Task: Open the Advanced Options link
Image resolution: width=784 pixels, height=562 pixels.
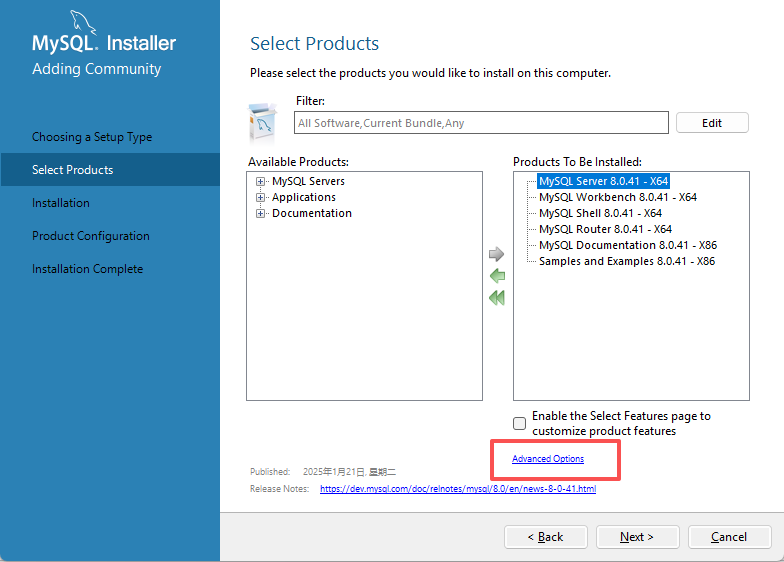Action: coord(548,459)
